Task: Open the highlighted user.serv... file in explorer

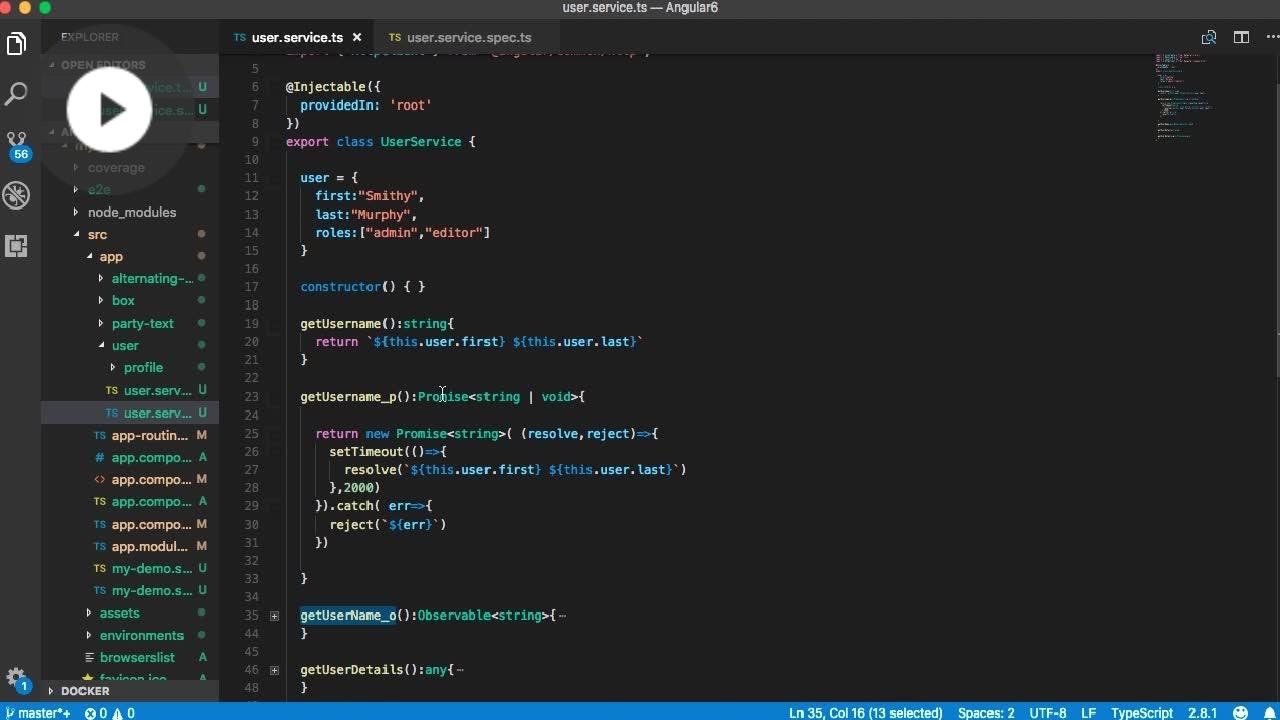Action: [x=130, y=413]
